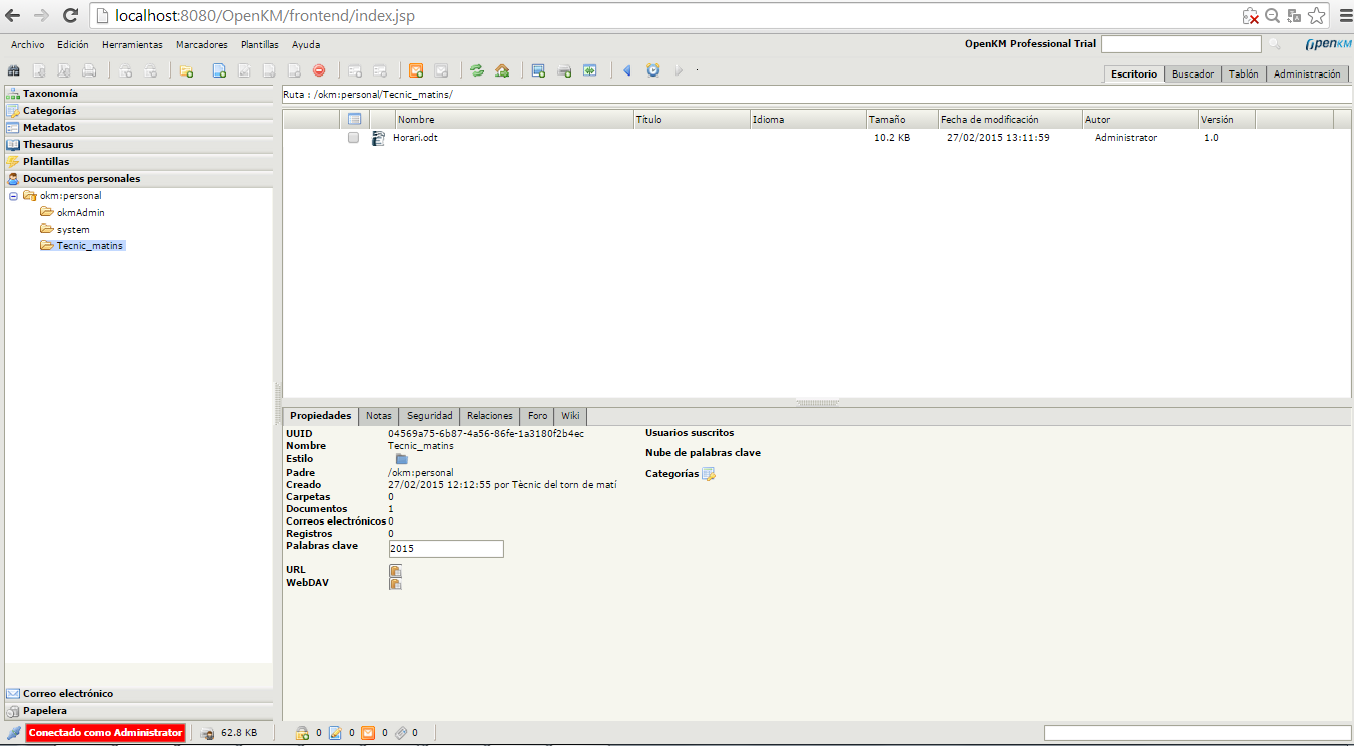The image size is (1354, 746).
Task: Select the okmAdmin folder in the tree
Action: [x=80, y=213]
